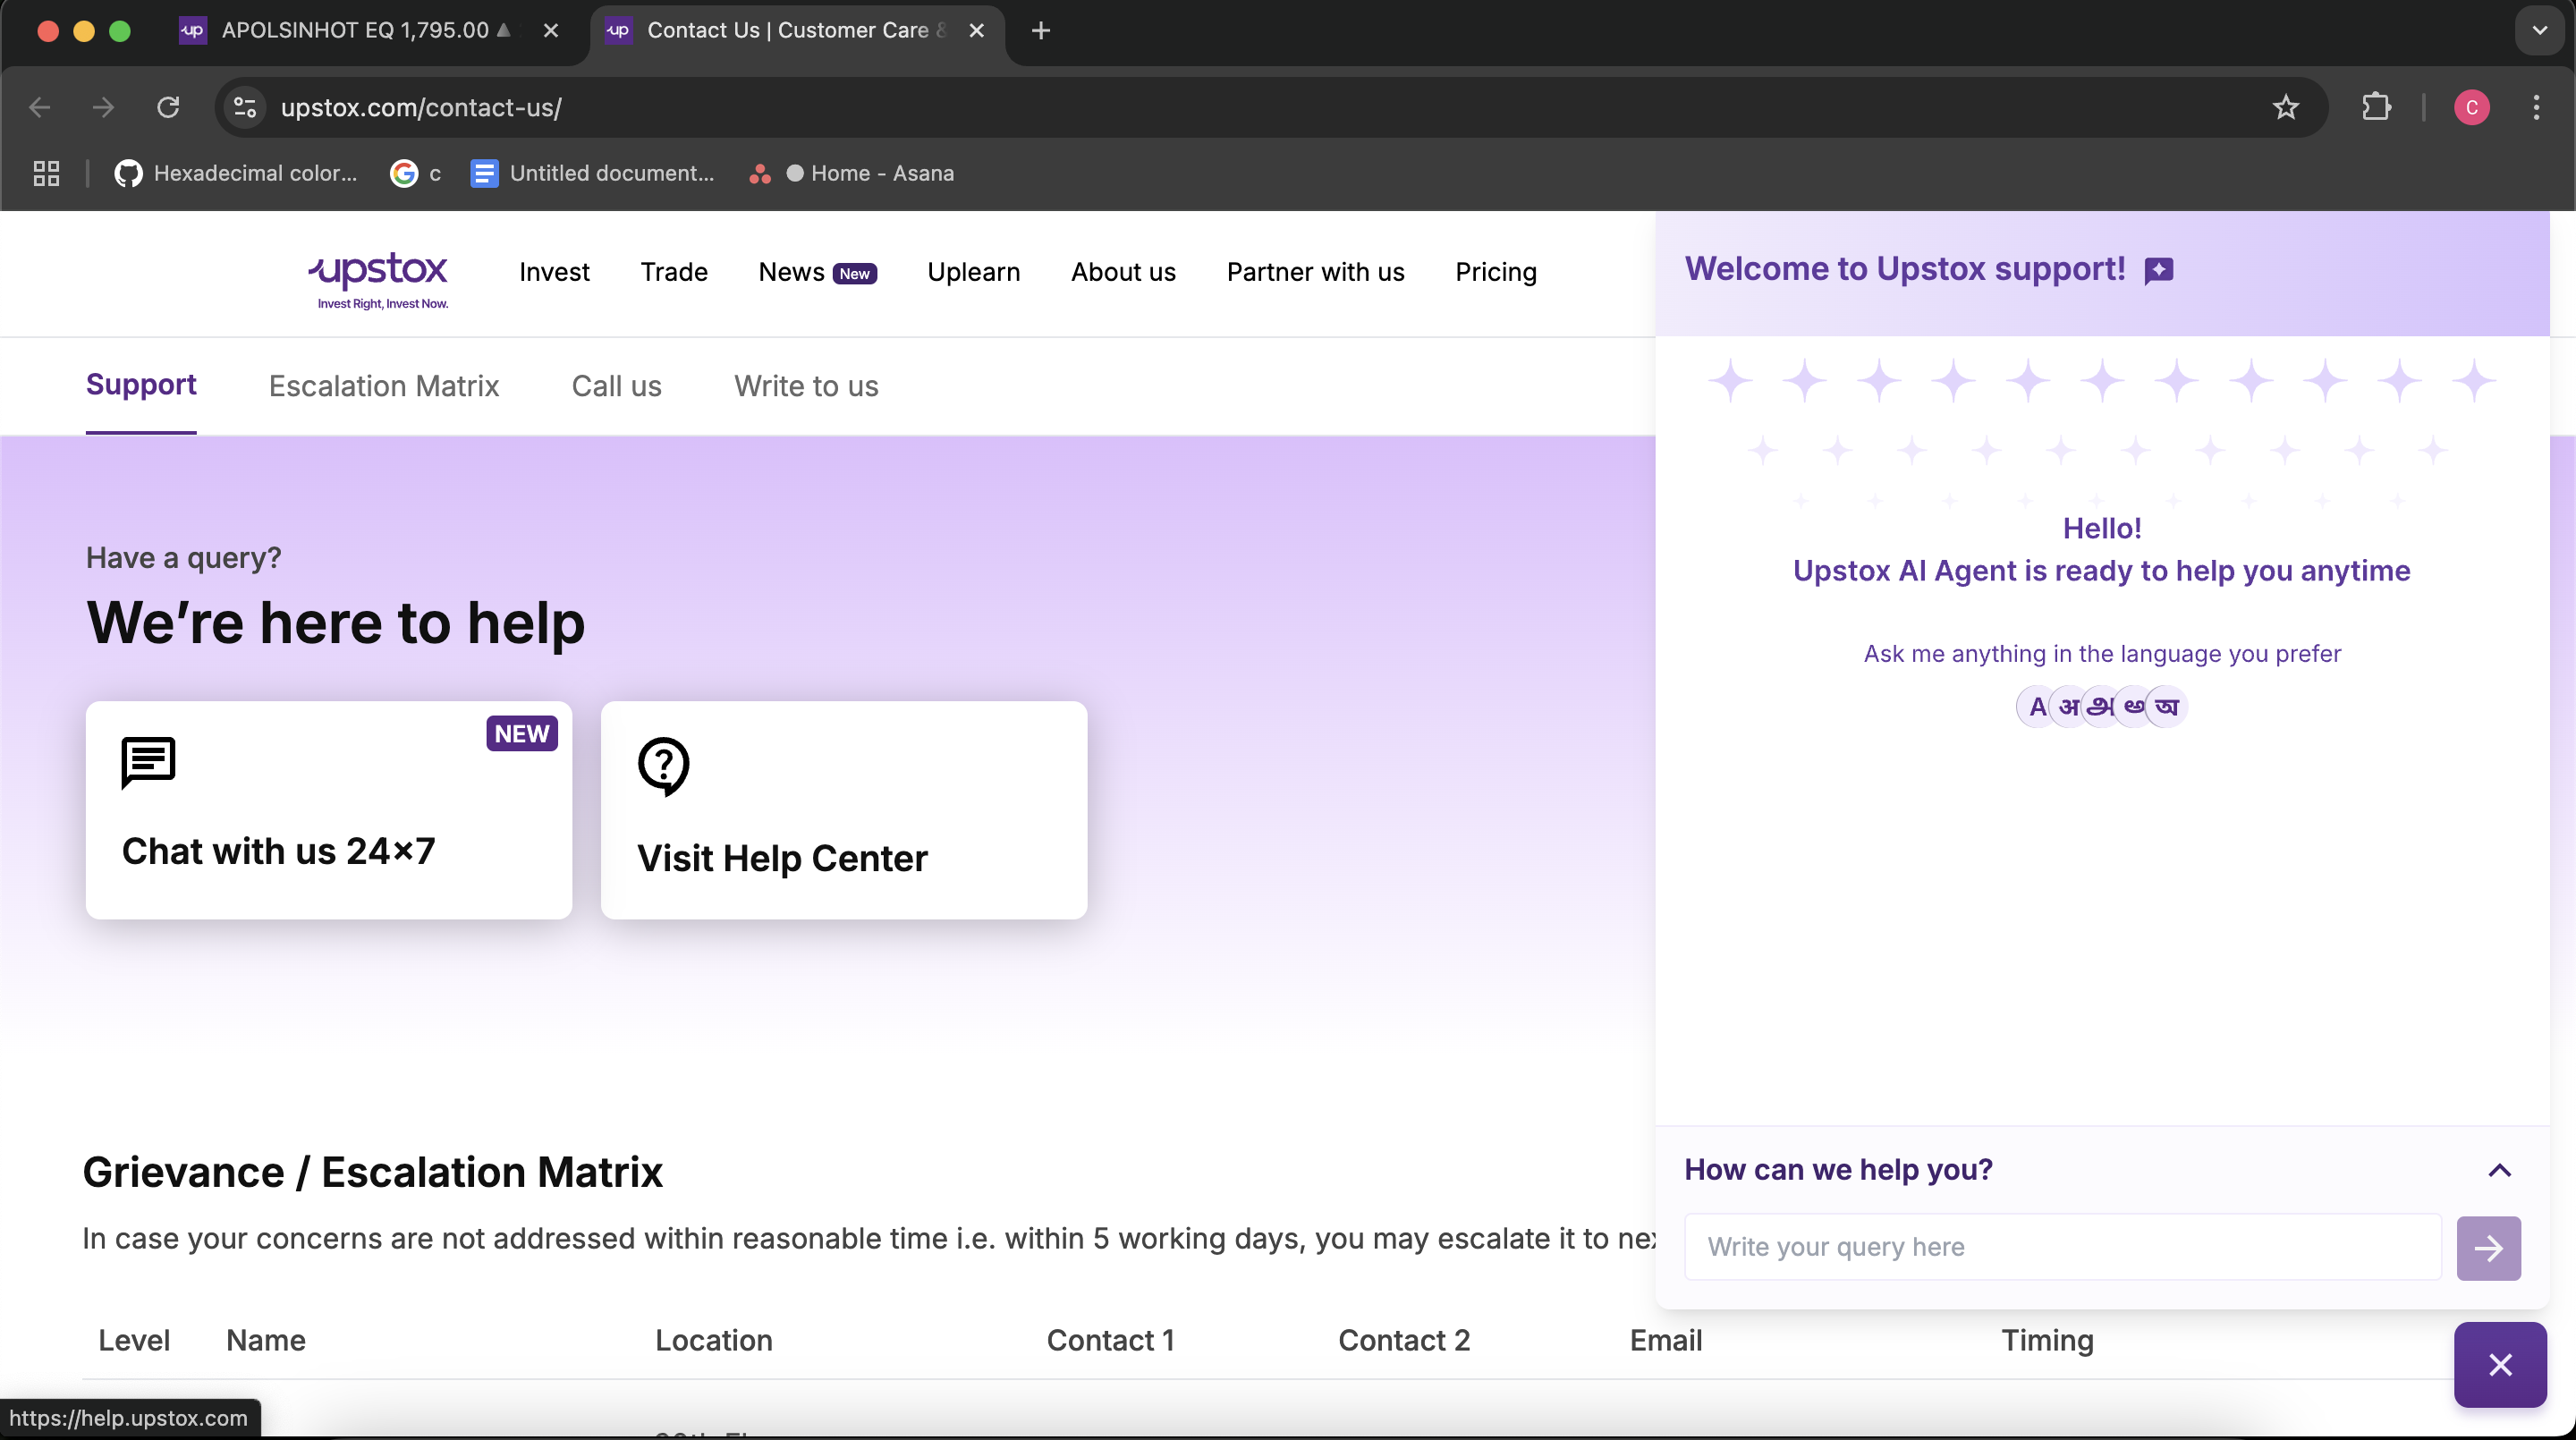Switch to Escalation Matrix tab
This screenshot has height=1440, width=2576.
384,386
